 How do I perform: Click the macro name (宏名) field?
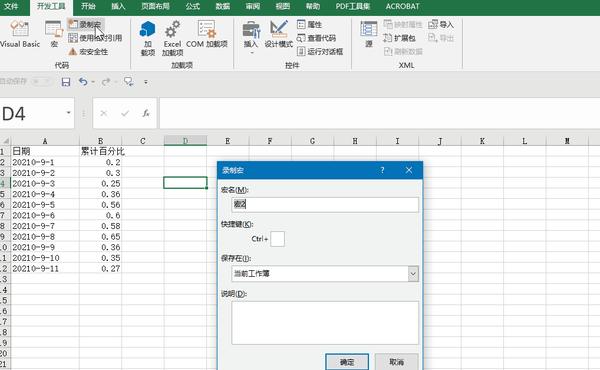click(325, 205)
